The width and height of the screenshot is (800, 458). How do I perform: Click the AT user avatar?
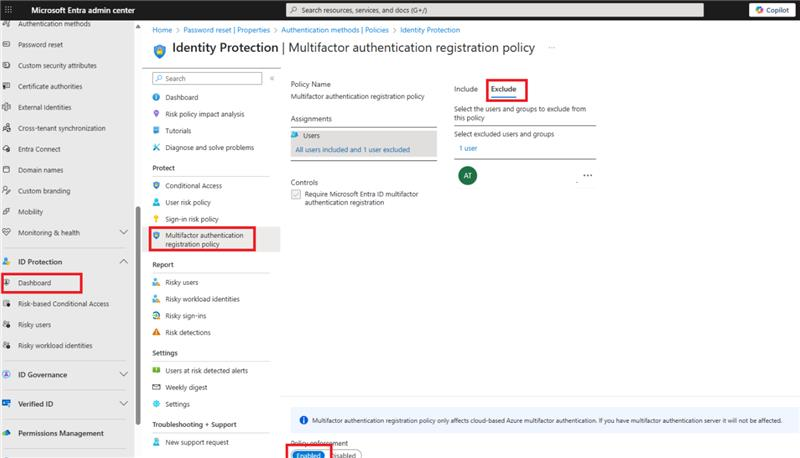pos(468,175)
